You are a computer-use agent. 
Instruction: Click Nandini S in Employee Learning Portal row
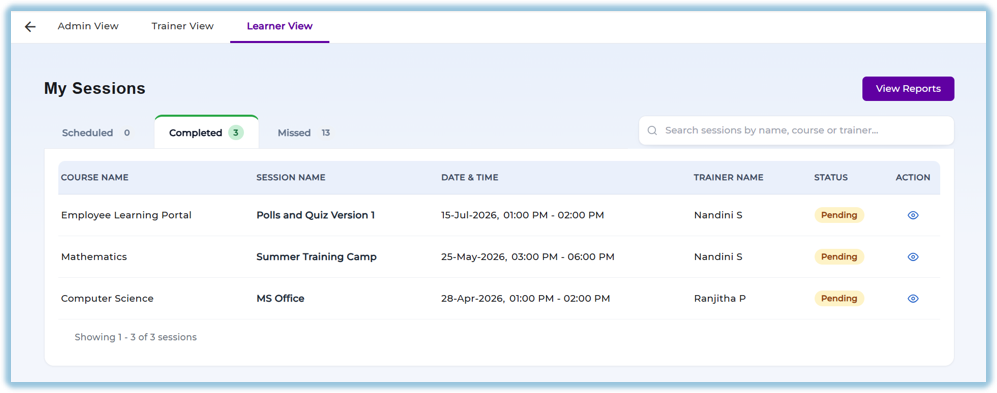718,215
